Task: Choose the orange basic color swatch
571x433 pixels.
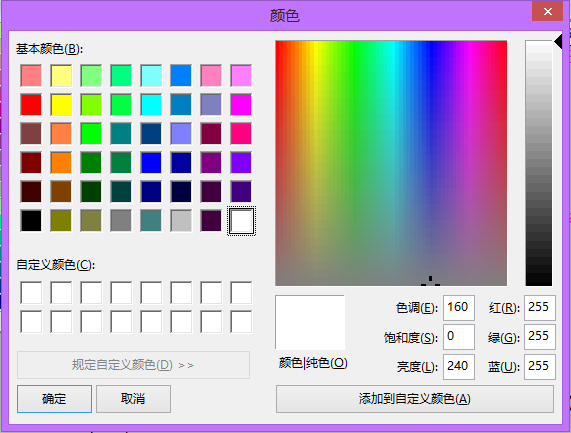Action: 61,162
